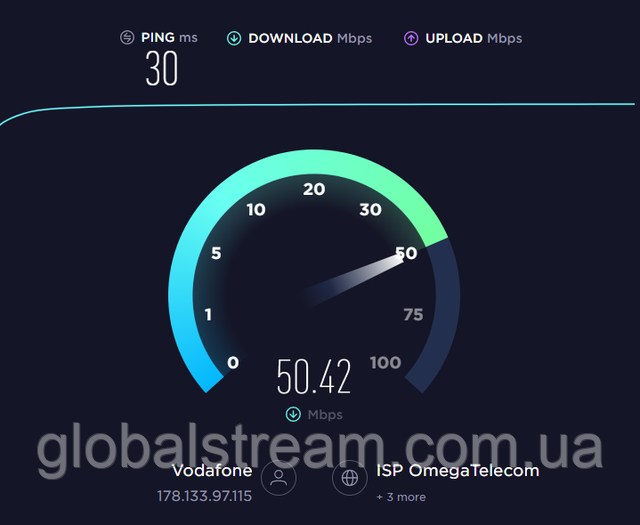
Task: Click the PING ms label
Action: pos(169,38)
